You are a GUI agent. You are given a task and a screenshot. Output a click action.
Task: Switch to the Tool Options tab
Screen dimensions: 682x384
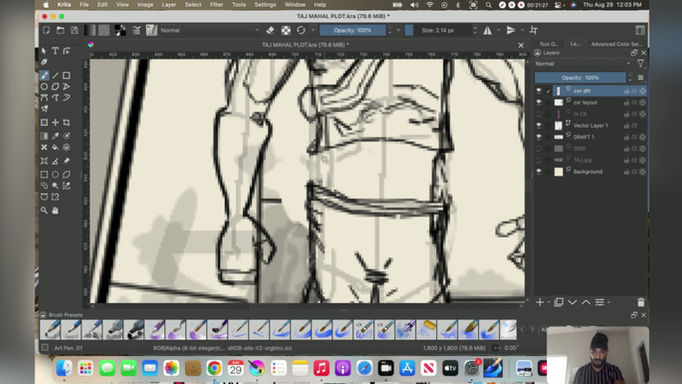tap(548, 44)
